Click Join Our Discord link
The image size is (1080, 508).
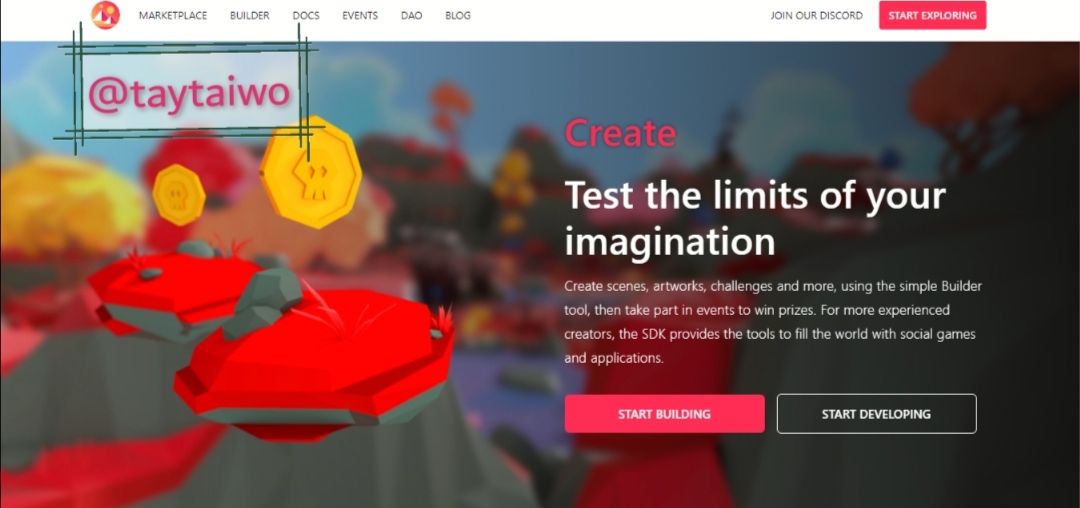click(816, 15)
